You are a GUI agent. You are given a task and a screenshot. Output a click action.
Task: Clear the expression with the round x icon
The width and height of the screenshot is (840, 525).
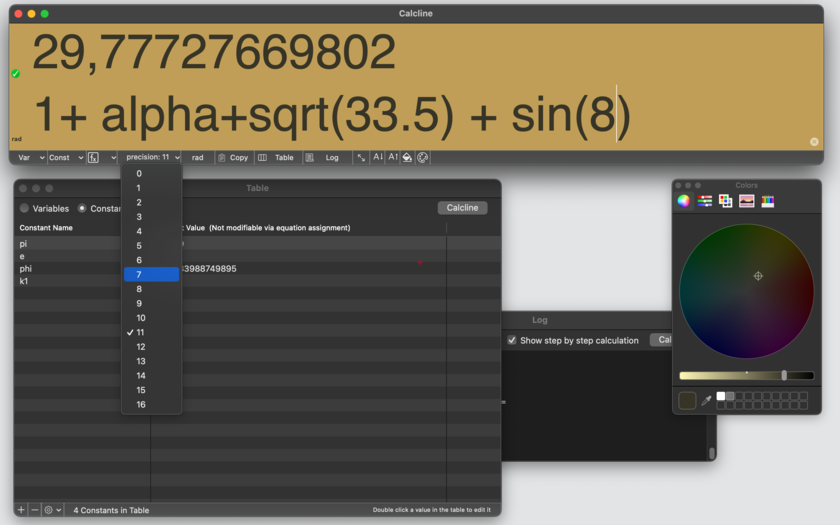pos(814,142)
